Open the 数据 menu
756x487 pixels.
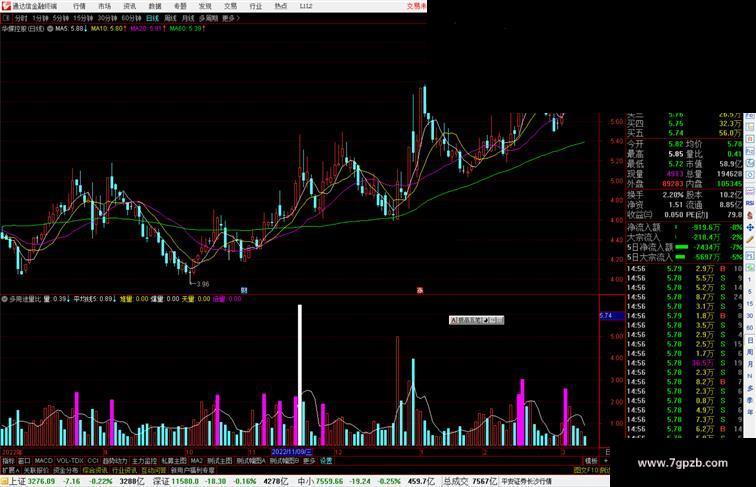click(155, 6)
